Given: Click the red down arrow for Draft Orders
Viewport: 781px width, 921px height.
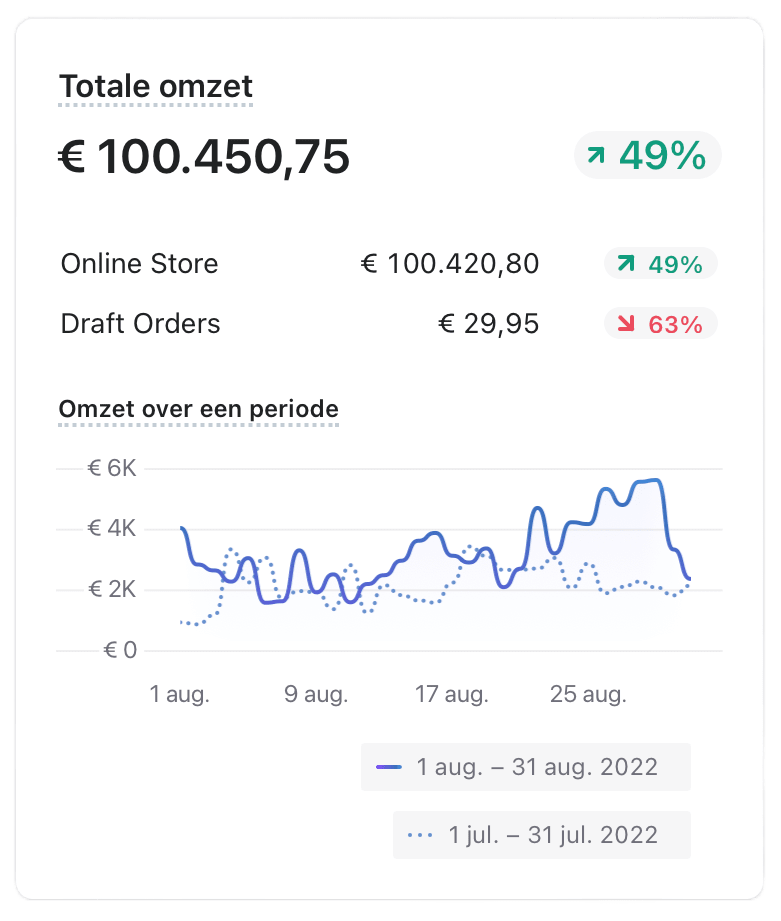Looking at the screenshot, I should (626, 323).
